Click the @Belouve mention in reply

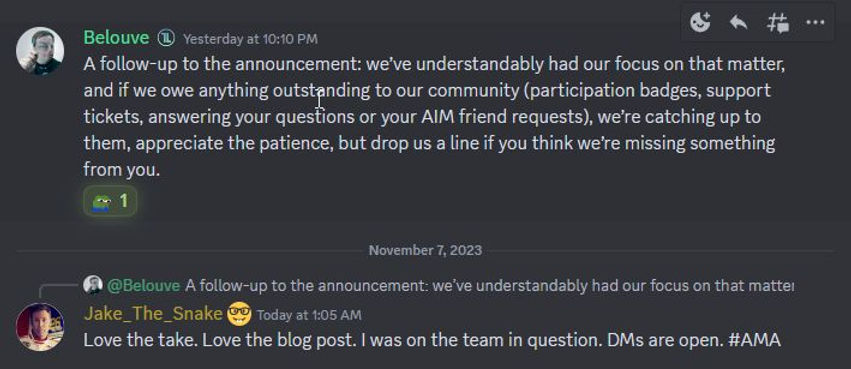pyautogui.click(x=143, y=285)
